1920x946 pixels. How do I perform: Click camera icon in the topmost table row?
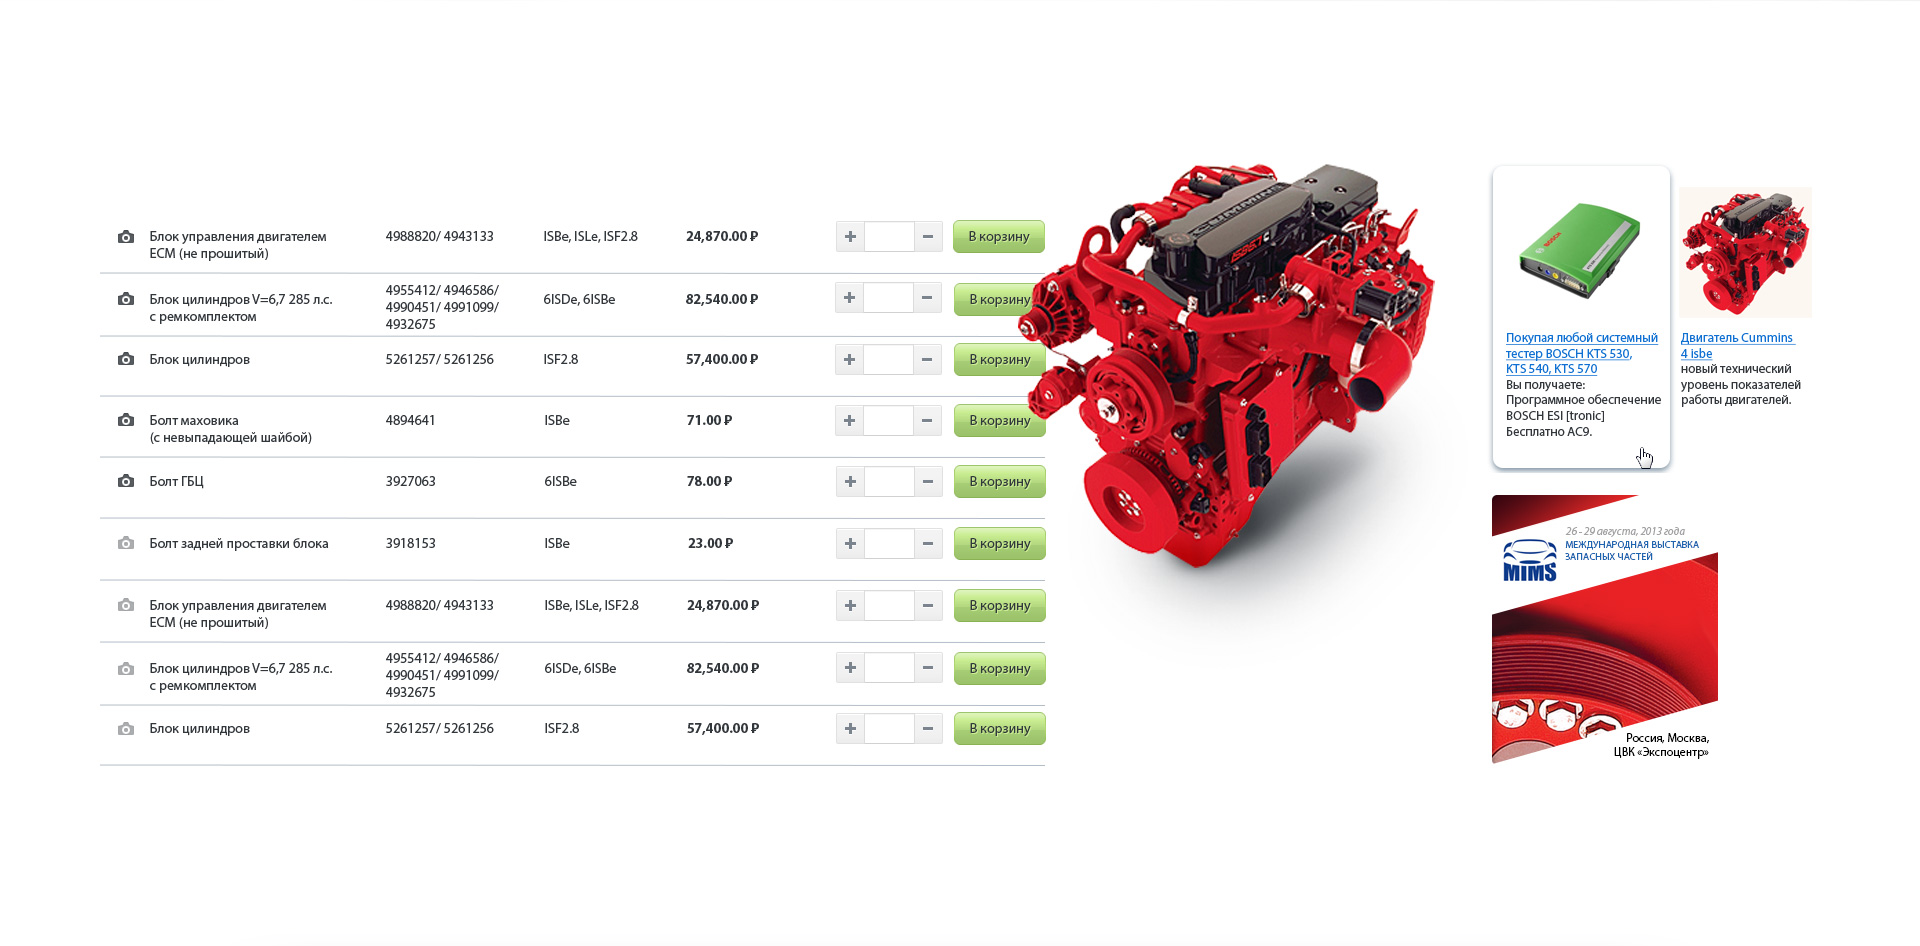126,237
